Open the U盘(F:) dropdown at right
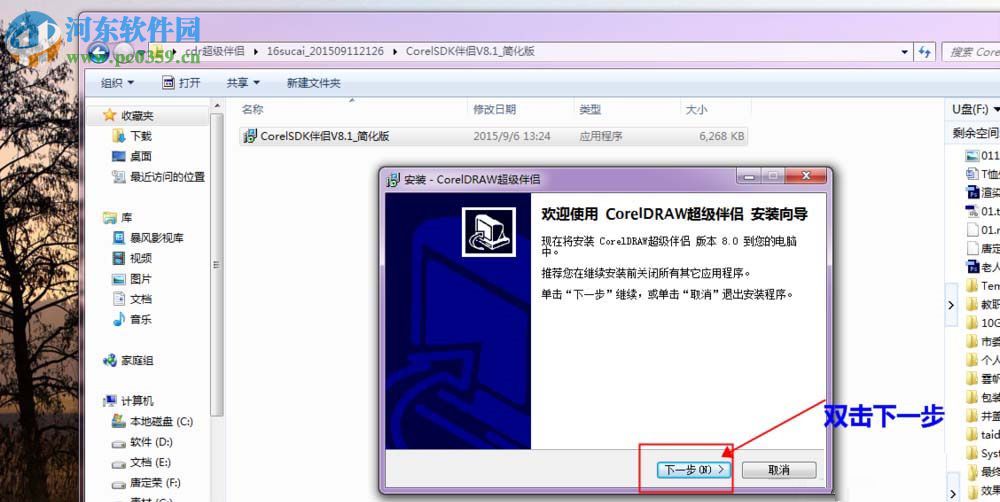Image resolution: width=1000 pixels, height=502 pixels. (975, 109)
